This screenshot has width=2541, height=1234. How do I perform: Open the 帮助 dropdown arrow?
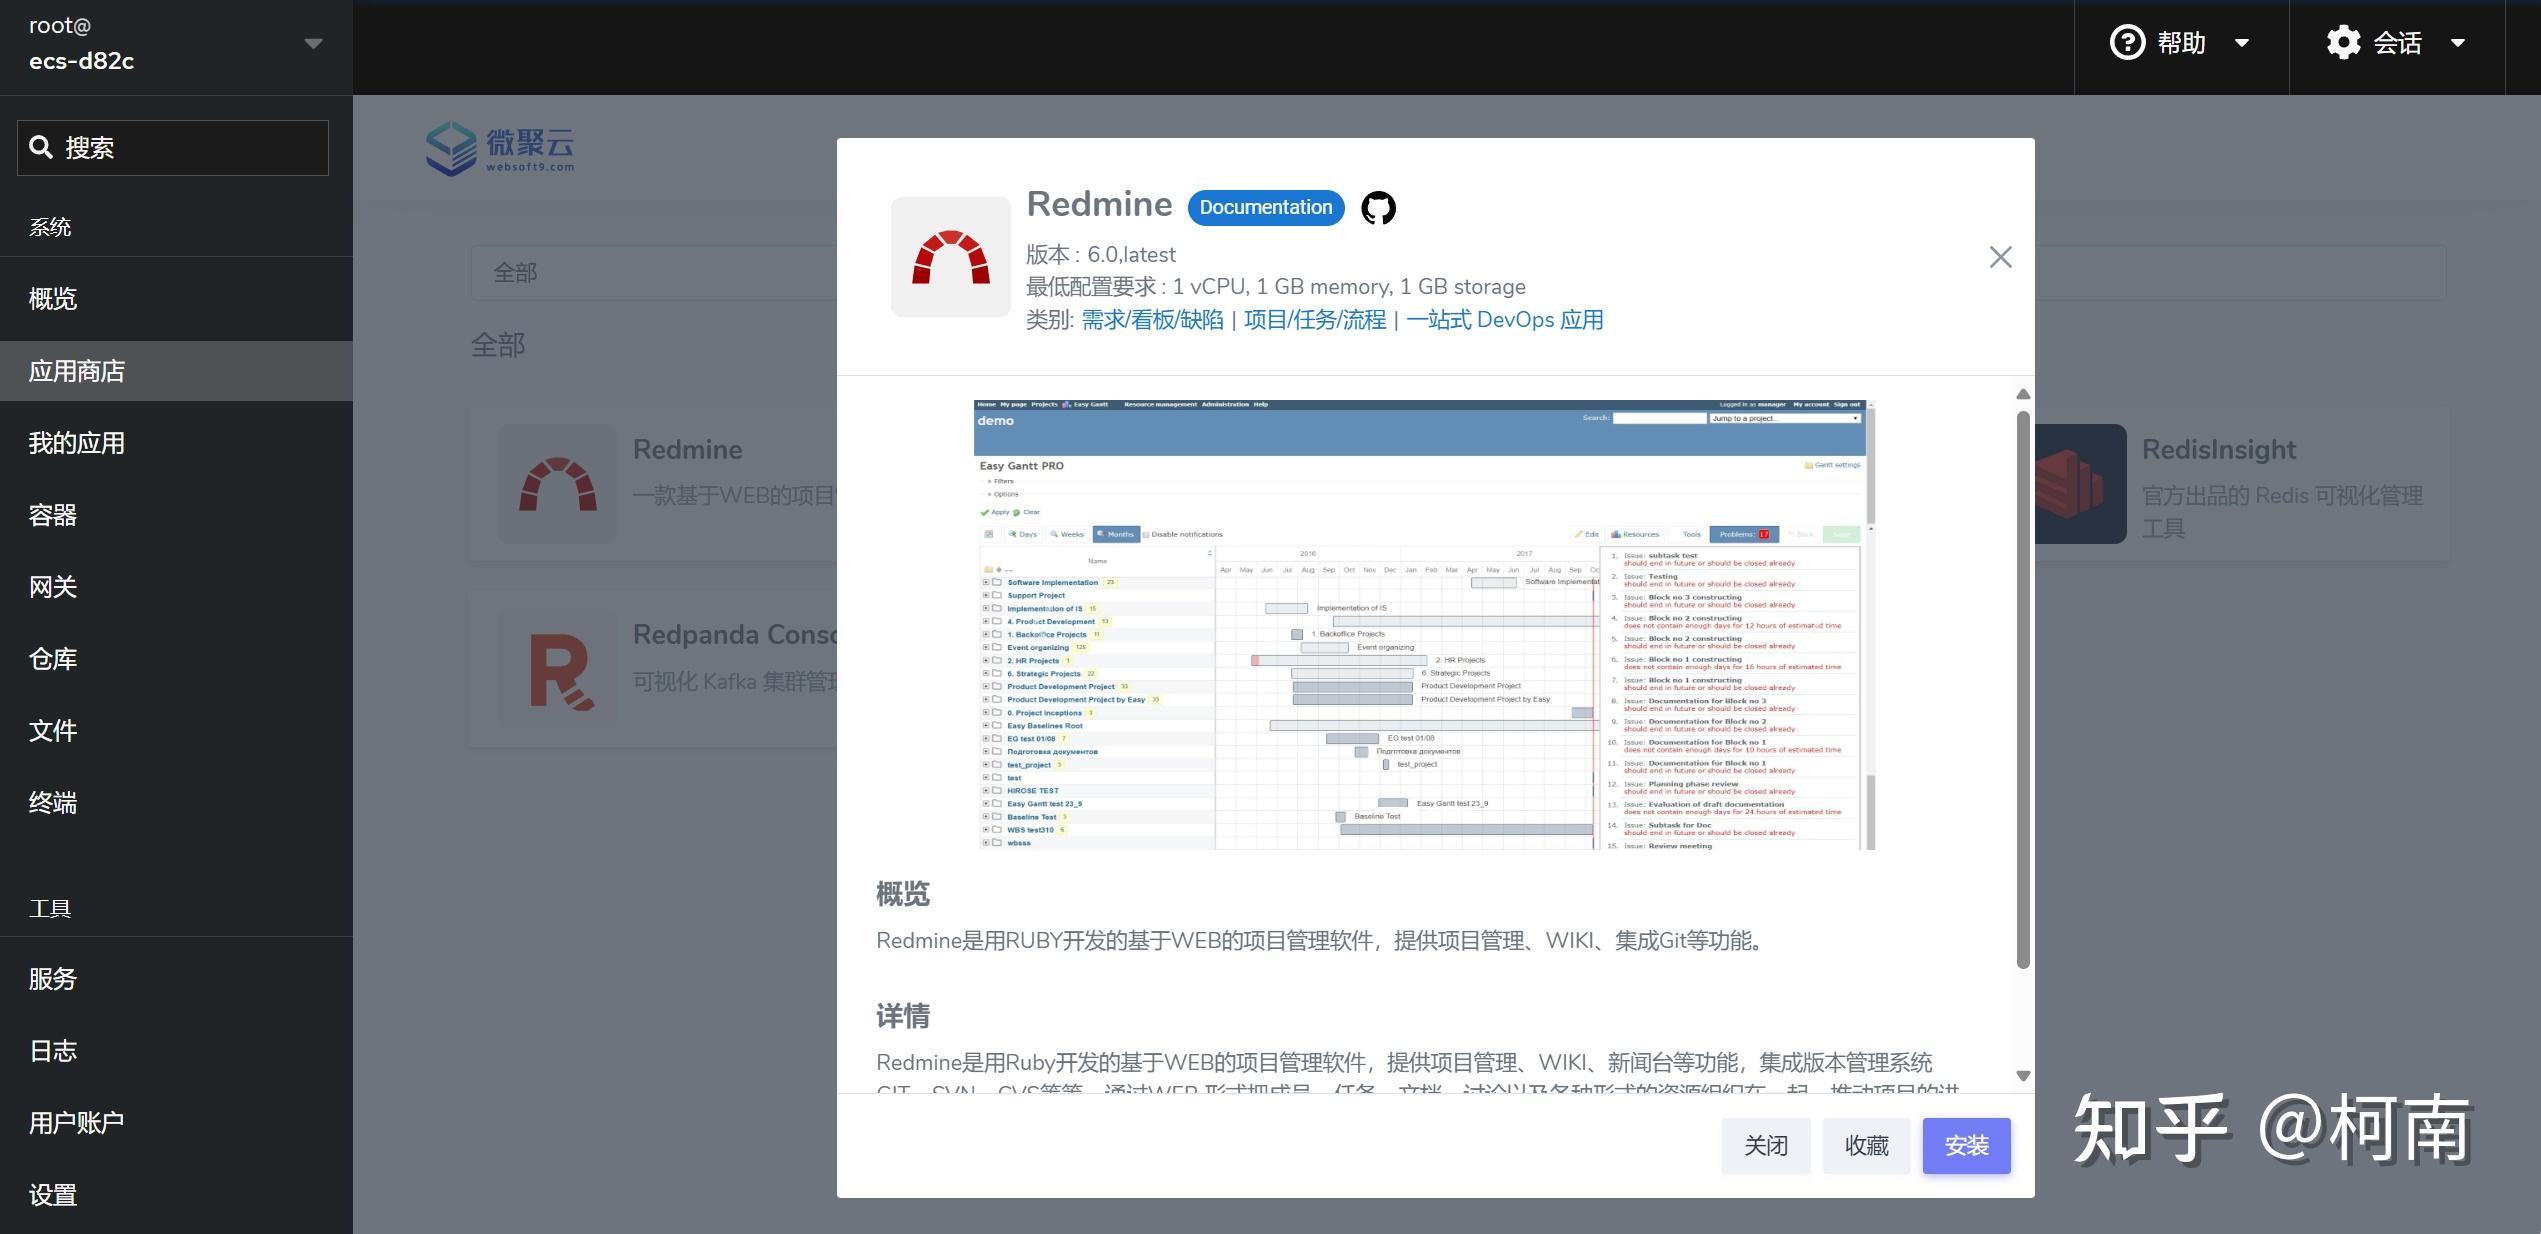pyautogui.click(x=2240, y=43)
